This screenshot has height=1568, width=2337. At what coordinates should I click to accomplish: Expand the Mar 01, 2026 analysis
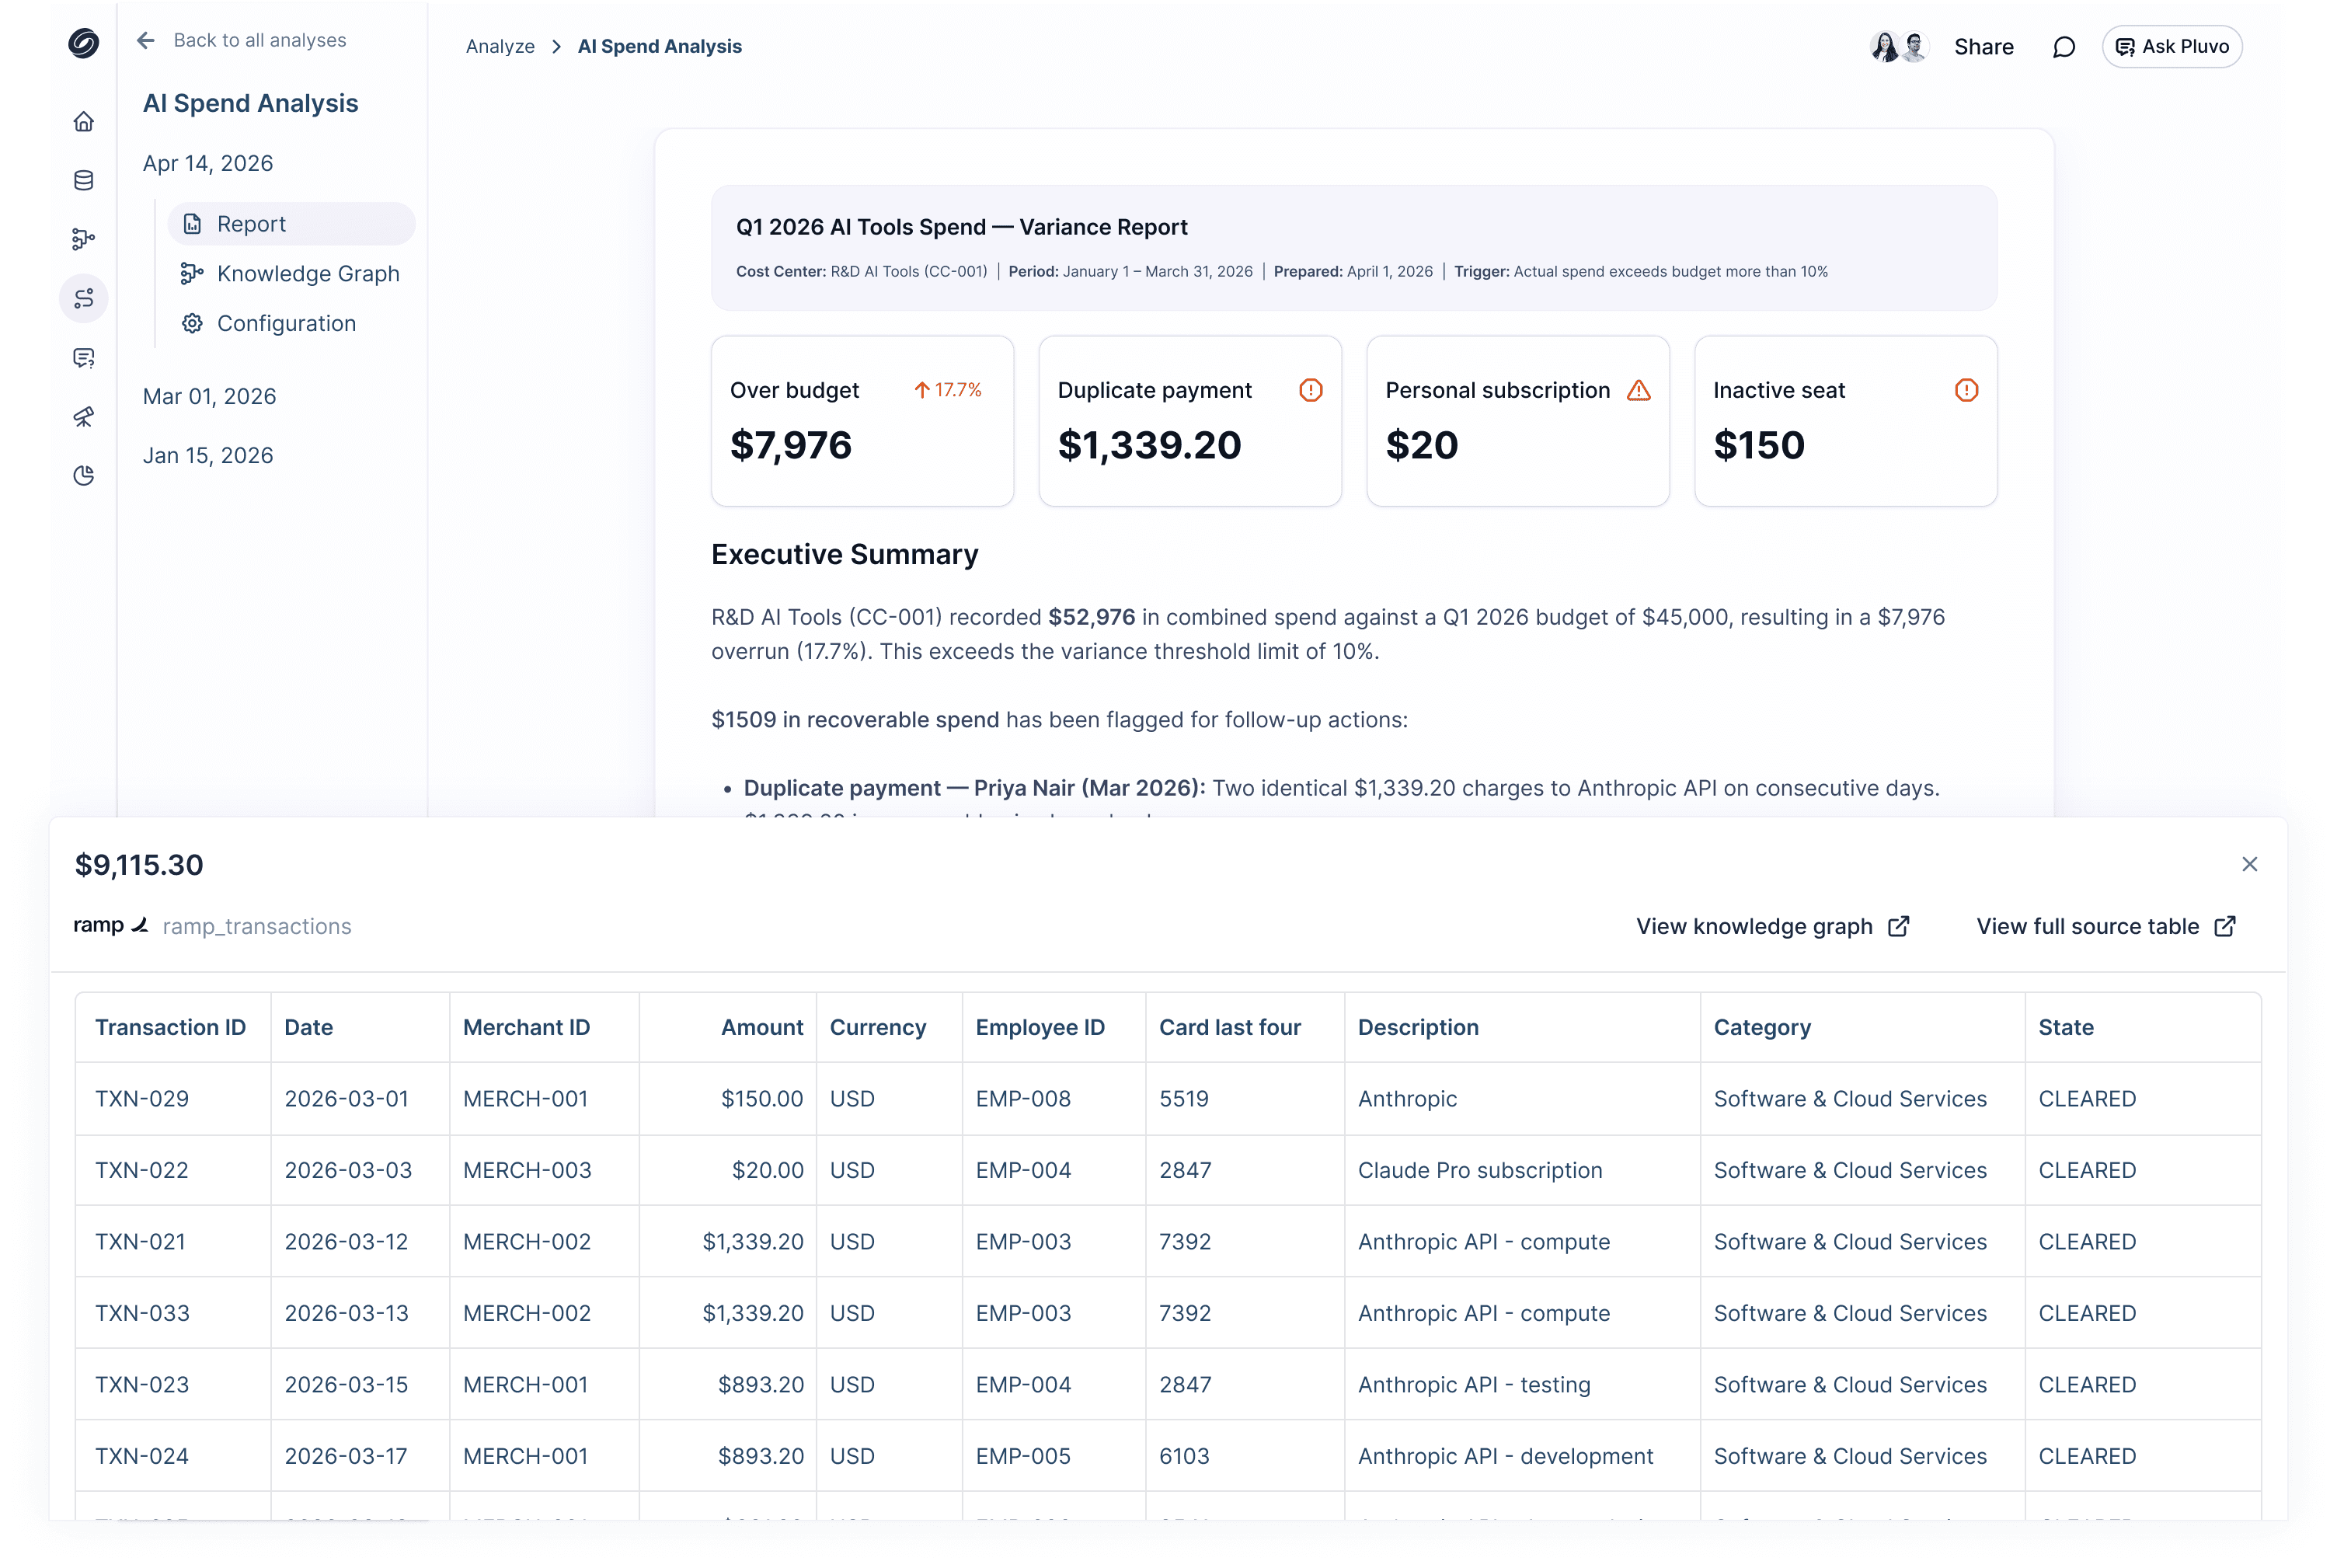coord(209,396)
